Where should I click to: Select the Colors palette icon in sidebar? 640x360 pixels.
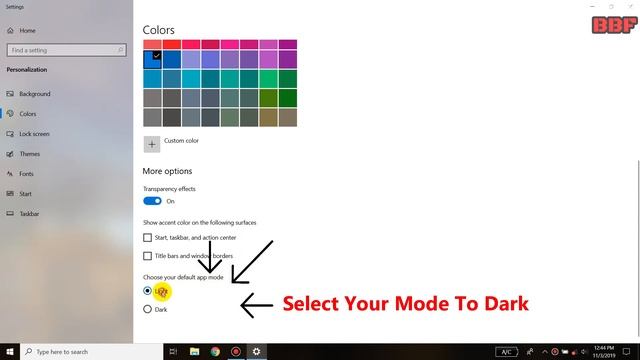(10, 113)
